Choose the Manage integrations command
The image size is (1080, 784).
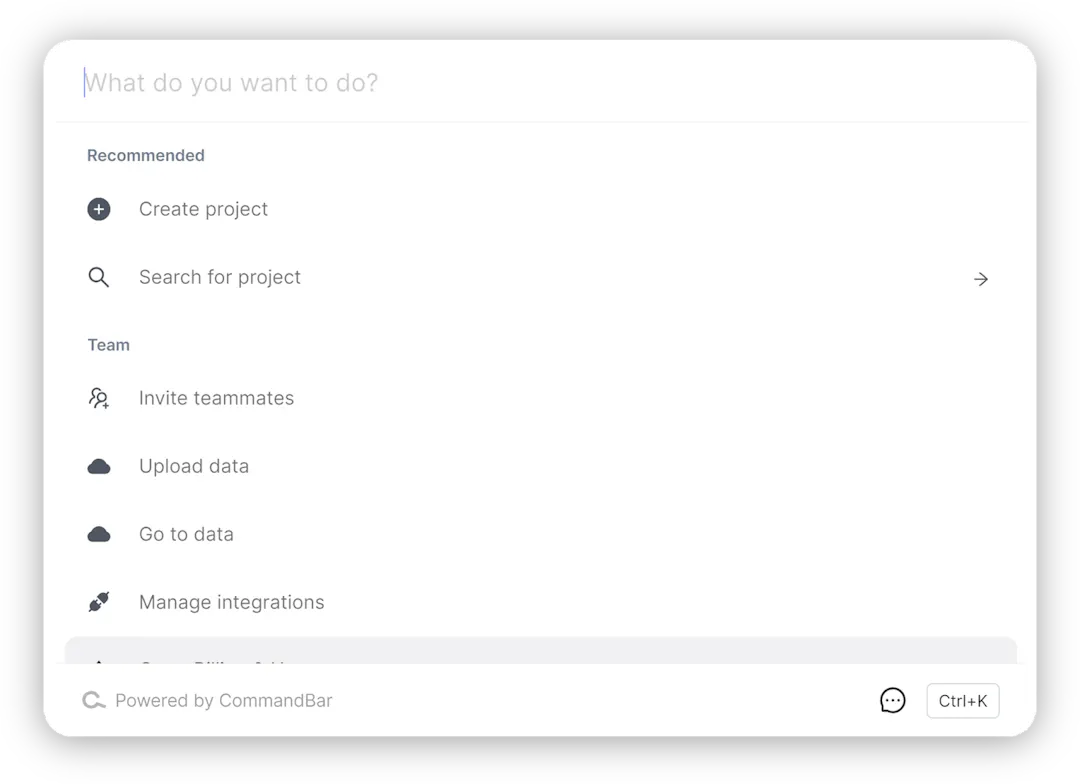231,602
